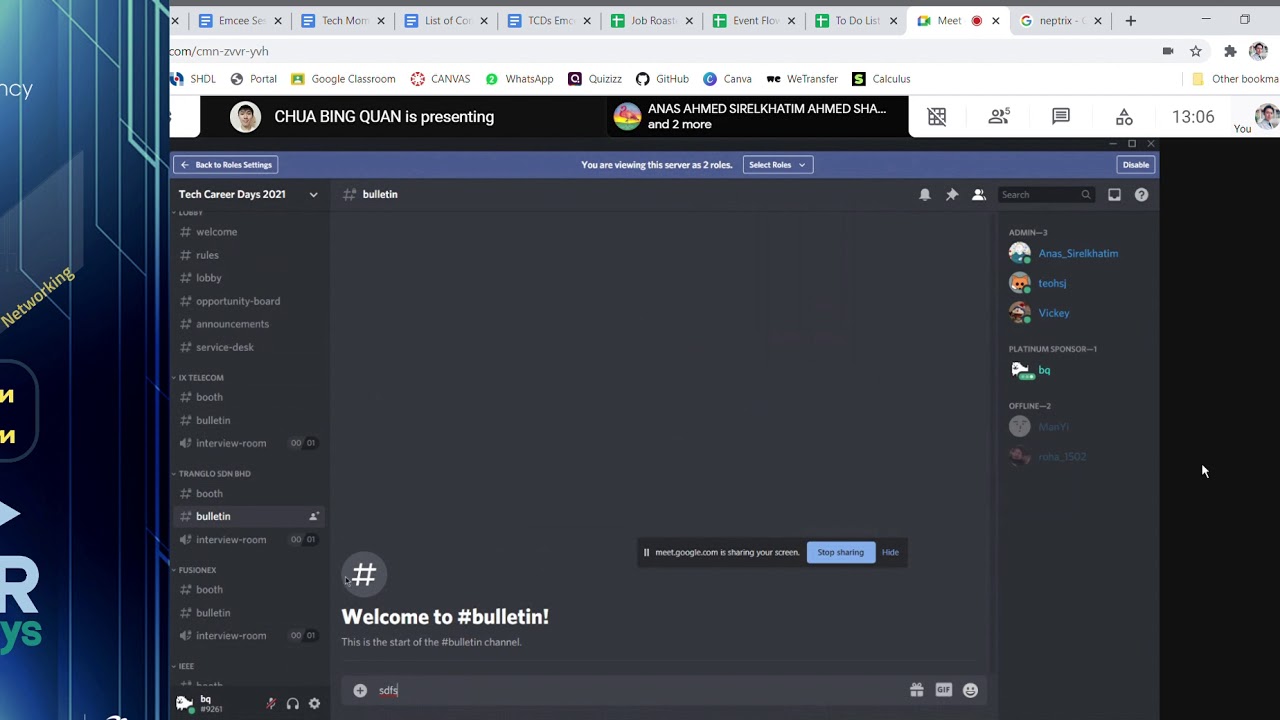Image resolution: width=1280 pixels, height=720 pixels.
Task: Open the Discord help question mark icon
Action: tap(1141, 195)
